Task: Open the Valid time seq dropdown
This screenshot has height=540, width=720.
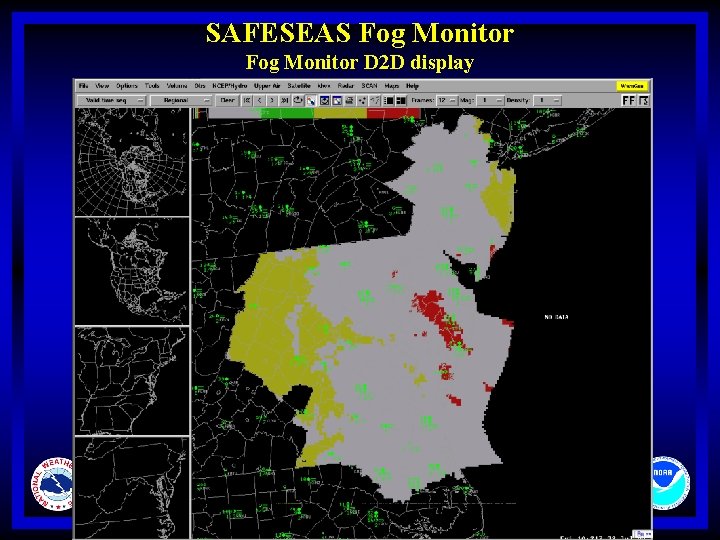Action: [x=111, y=100]
